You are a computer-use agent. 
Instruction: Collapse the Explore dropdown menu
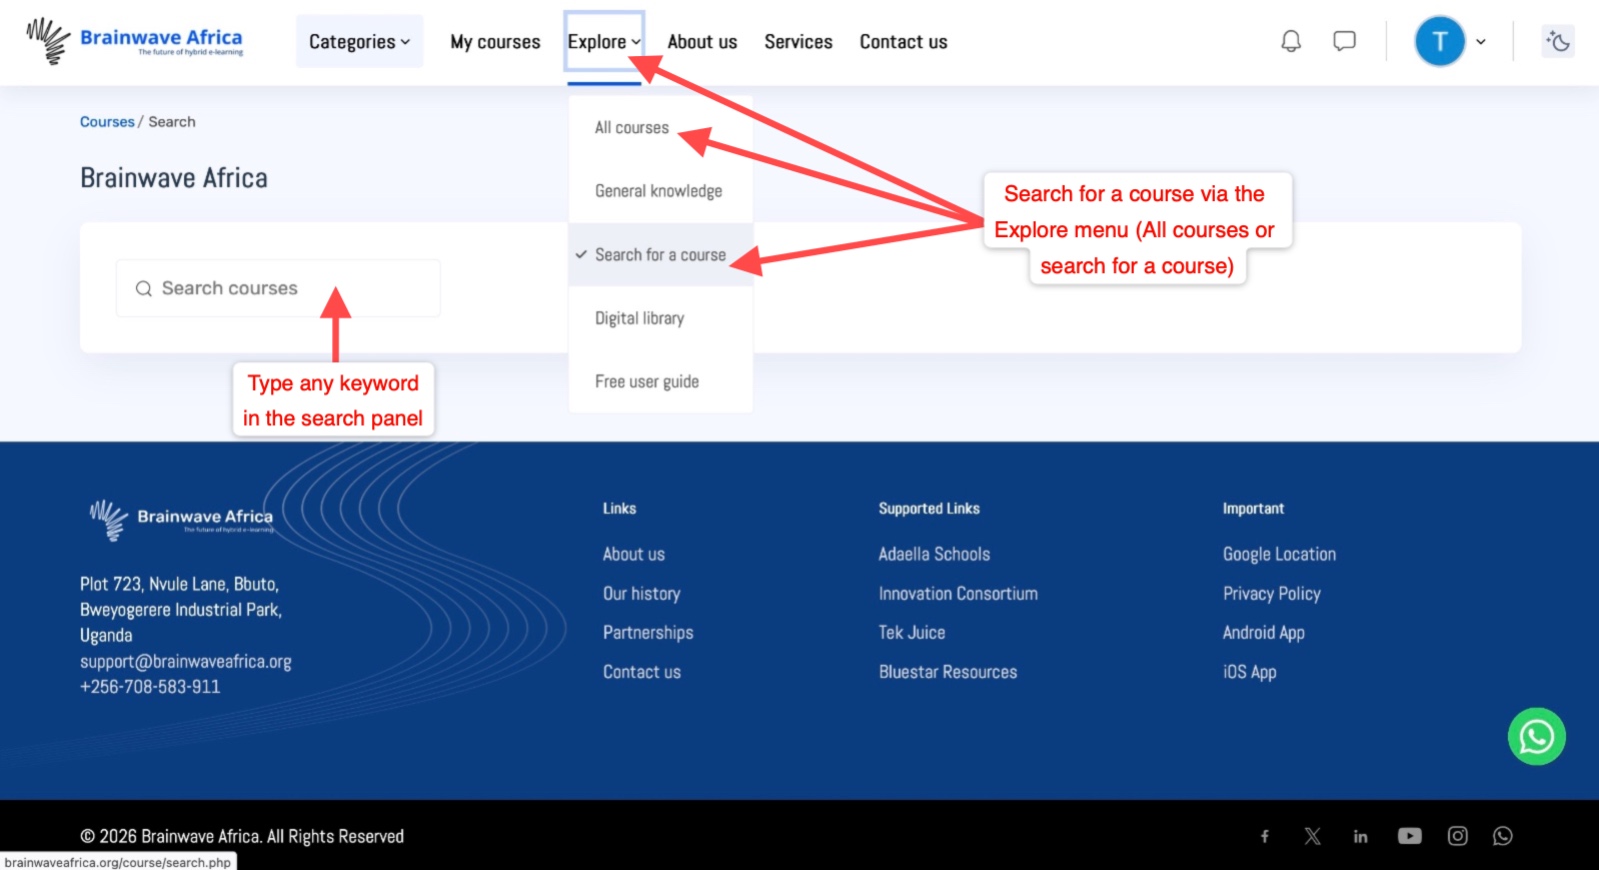(x=604, y=42)
